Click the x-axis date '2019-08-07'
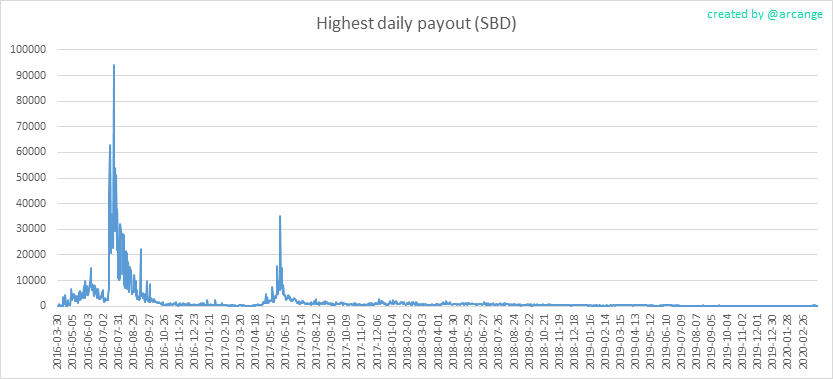Viewport: 833px width, 379px height. click(x=697, y=341)
